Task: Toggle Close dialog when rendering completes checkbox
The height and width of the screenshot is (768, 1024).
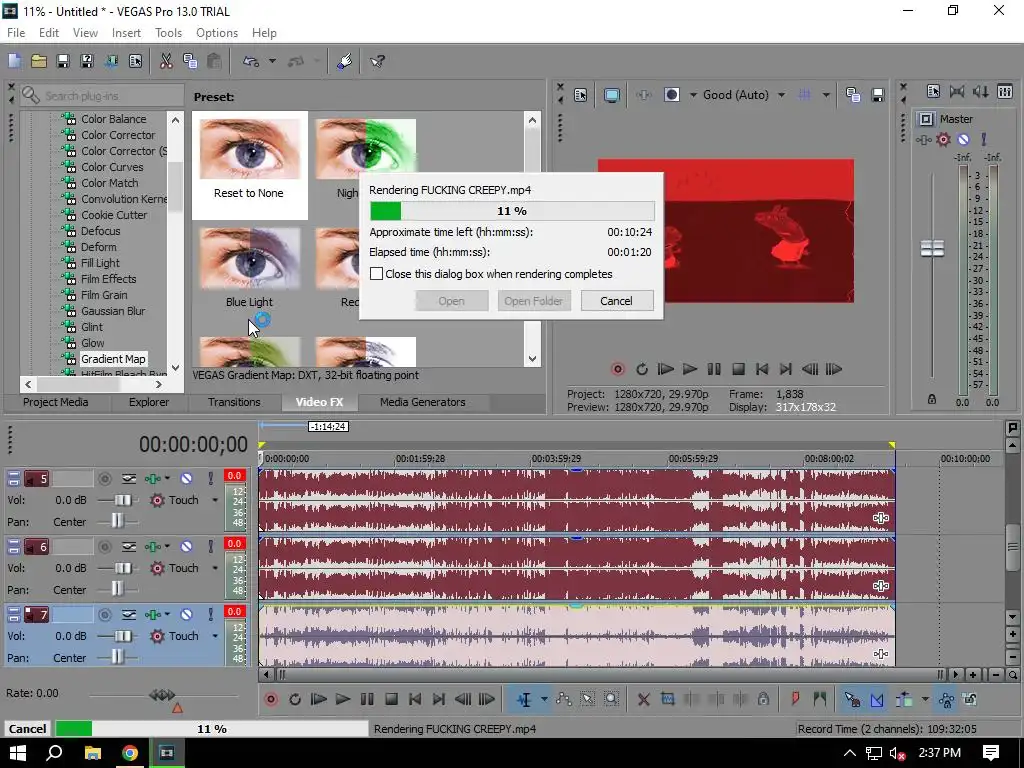Action: tap(376, 274)
